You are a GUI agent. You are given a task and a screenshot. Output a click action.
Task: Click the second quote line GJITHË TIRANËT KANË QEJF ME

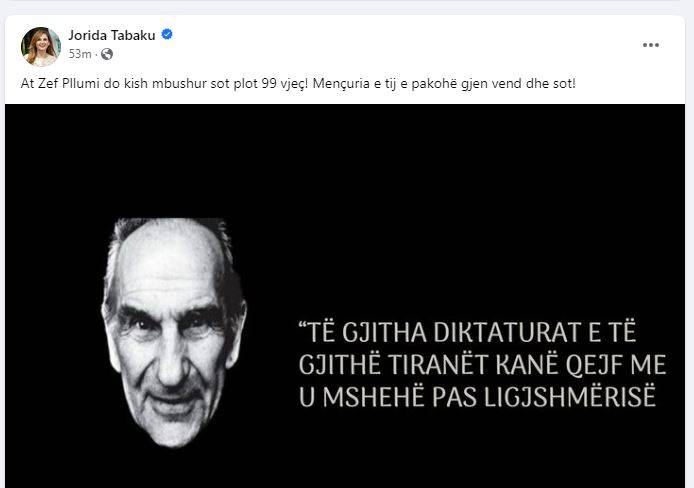[482, 365]
